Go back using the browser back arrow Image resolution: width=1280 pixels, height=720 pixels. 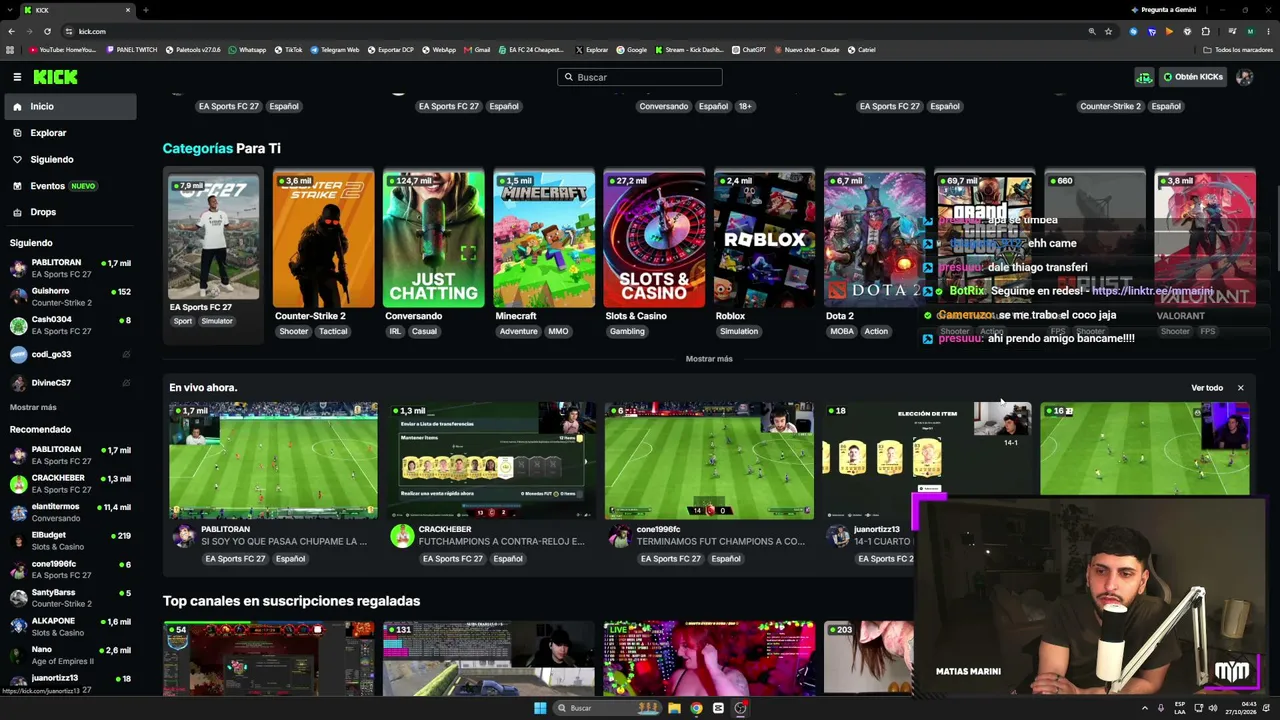[11, 31]
